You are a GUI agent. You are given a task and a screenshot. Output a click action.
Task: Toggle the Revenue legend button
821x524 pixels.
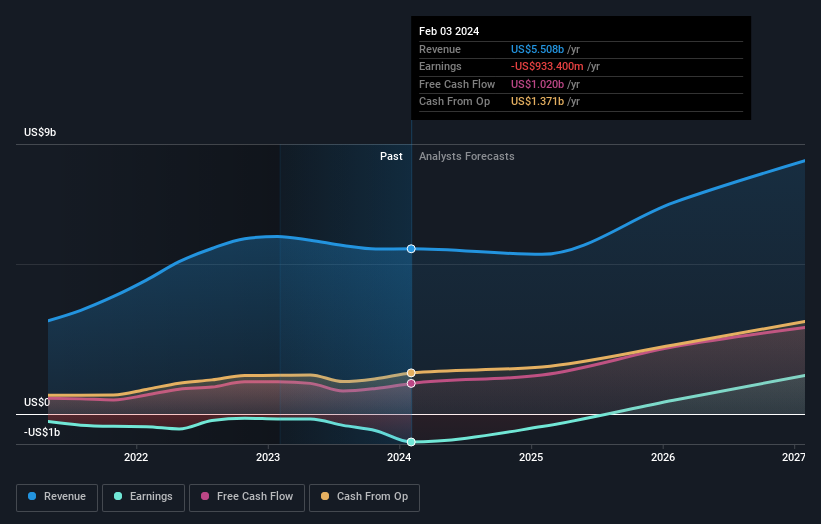pos(57,497)
